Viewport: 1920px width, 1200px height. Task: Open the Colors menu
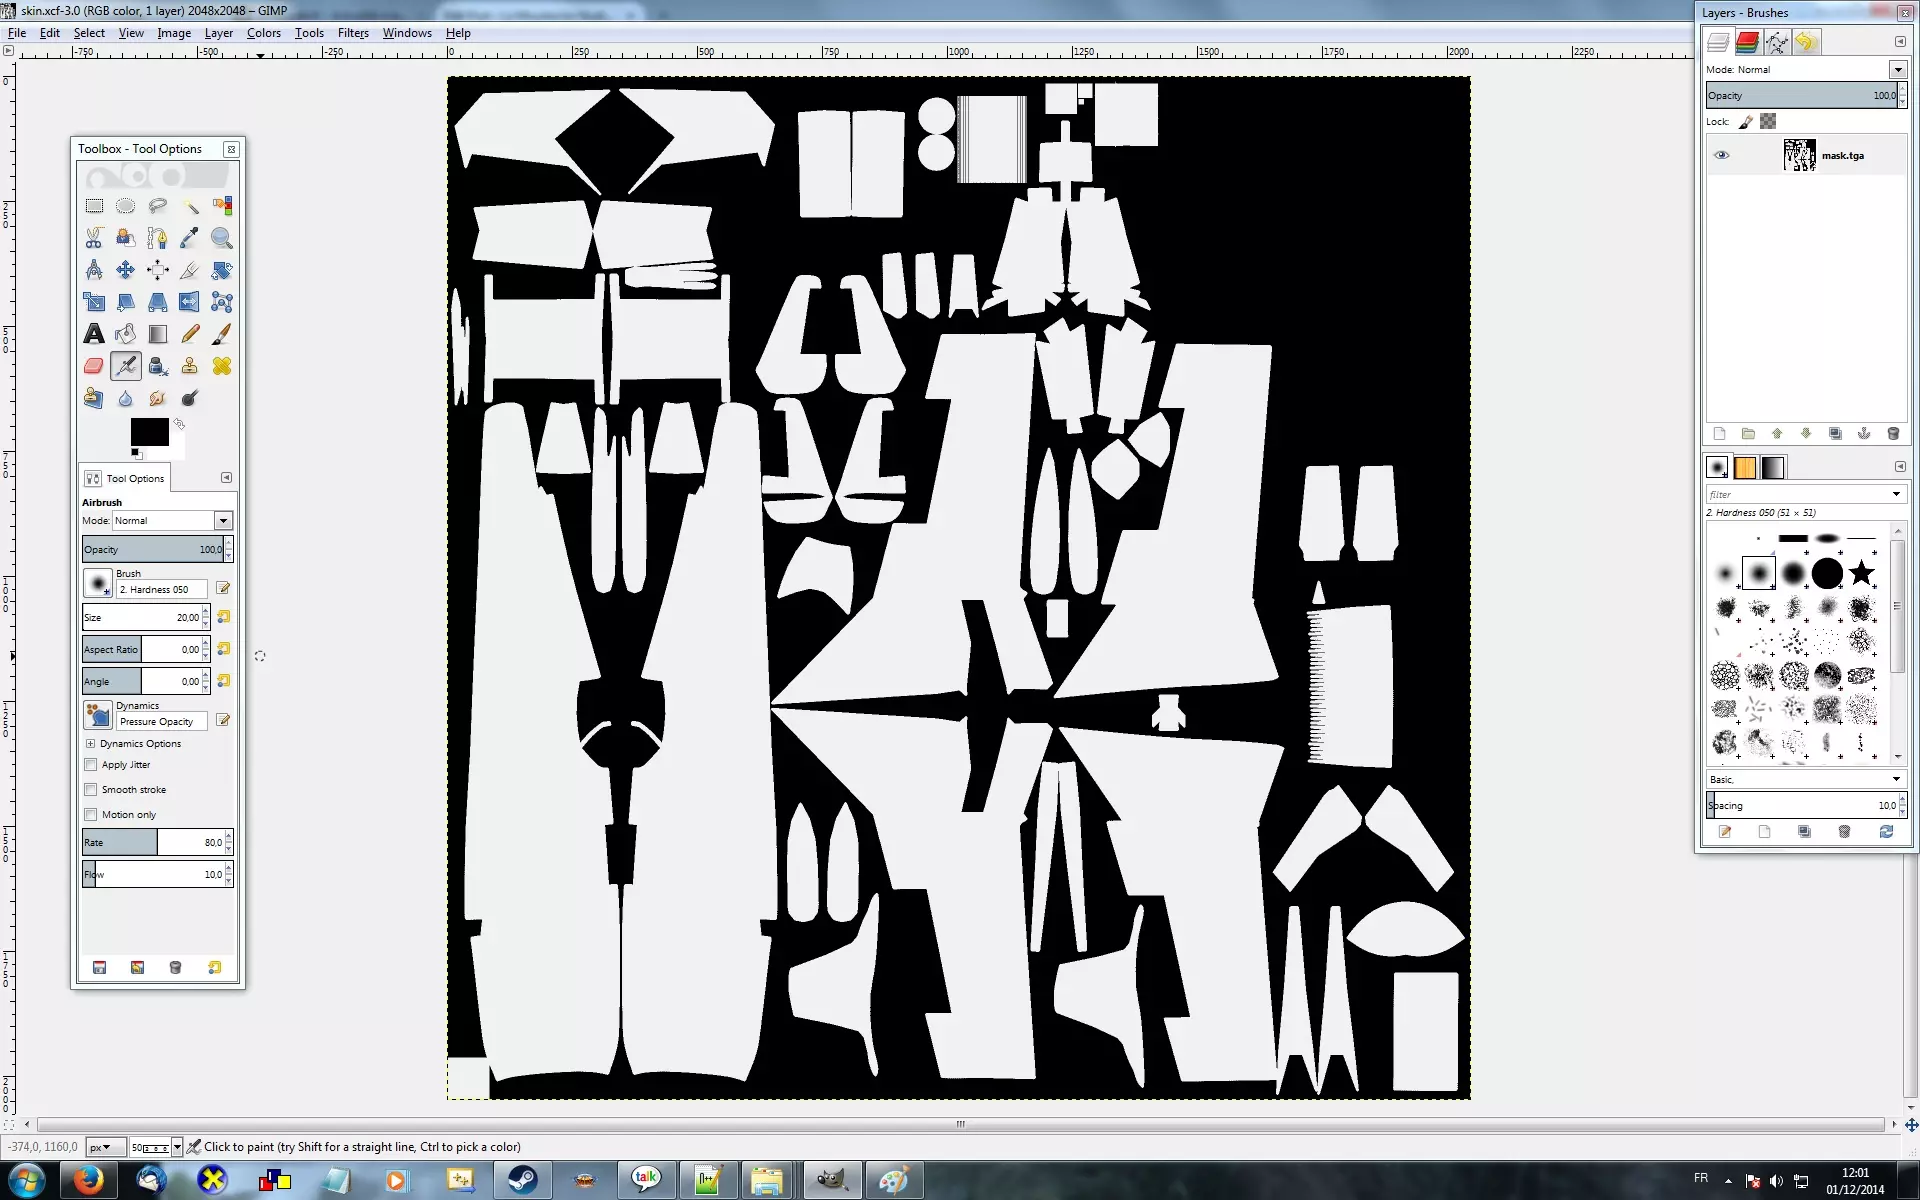[264, 33]
